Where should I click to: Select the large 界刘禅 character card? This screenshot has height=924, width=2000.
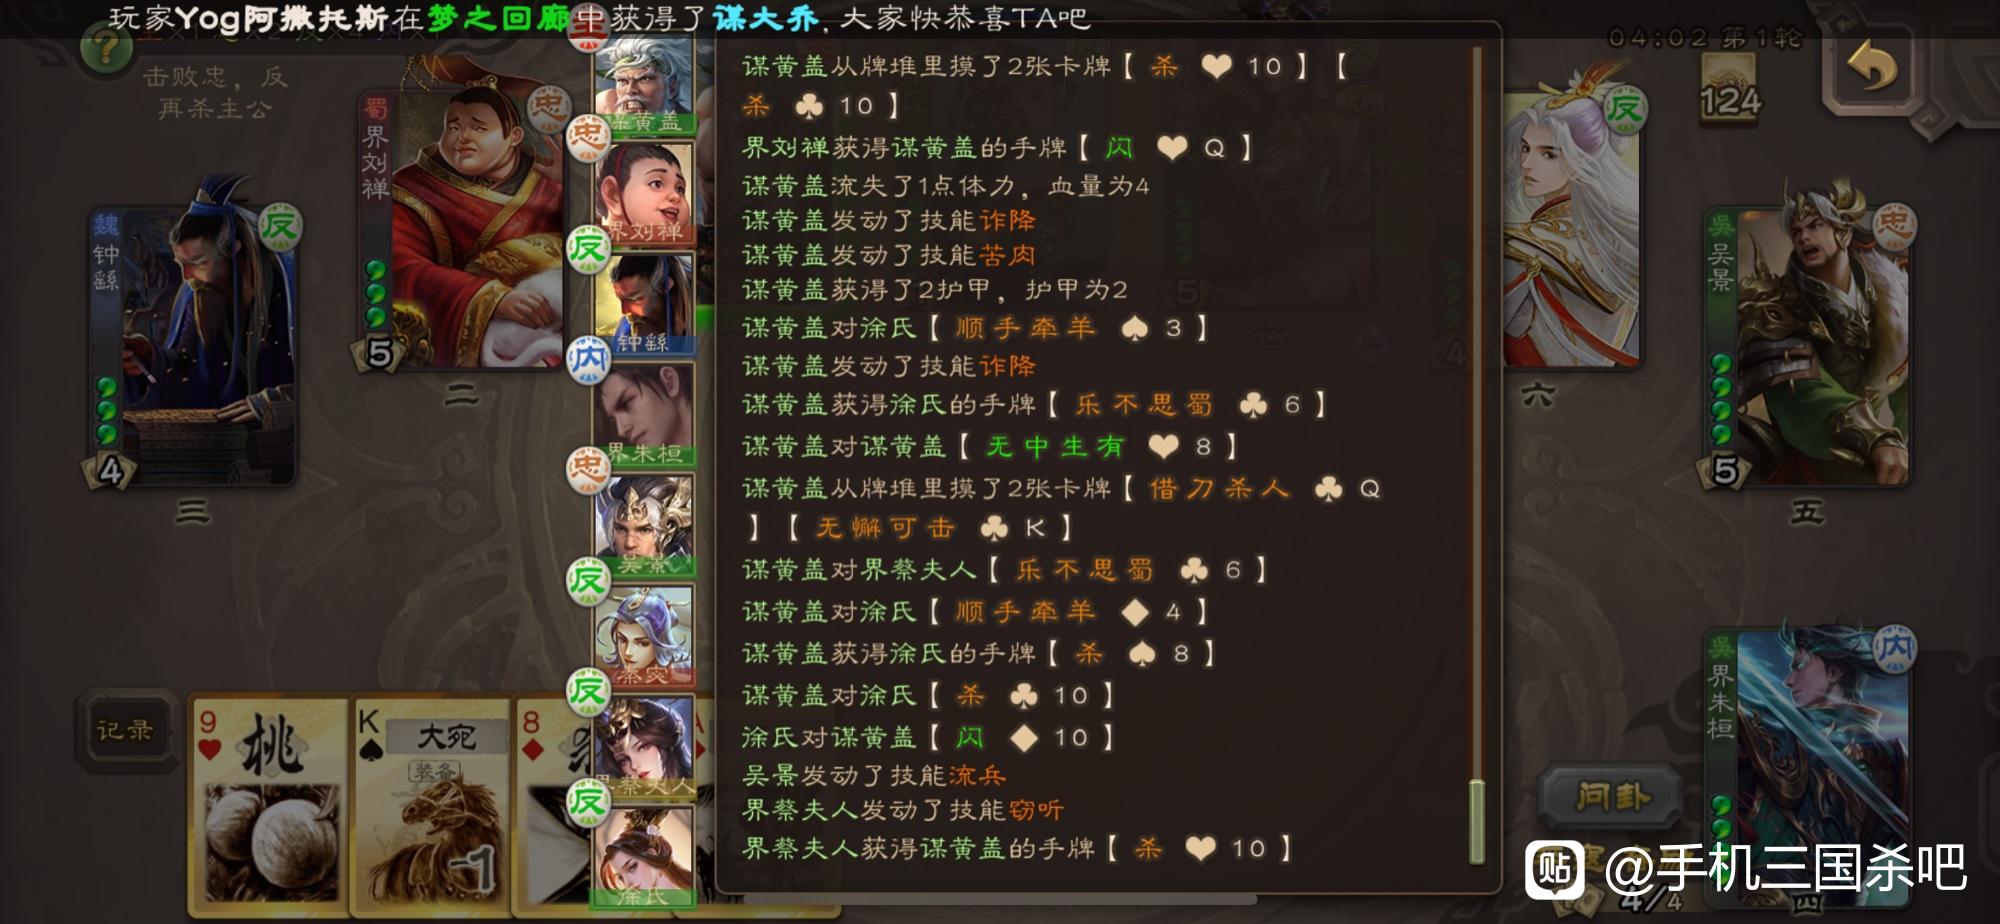point(462,230)
